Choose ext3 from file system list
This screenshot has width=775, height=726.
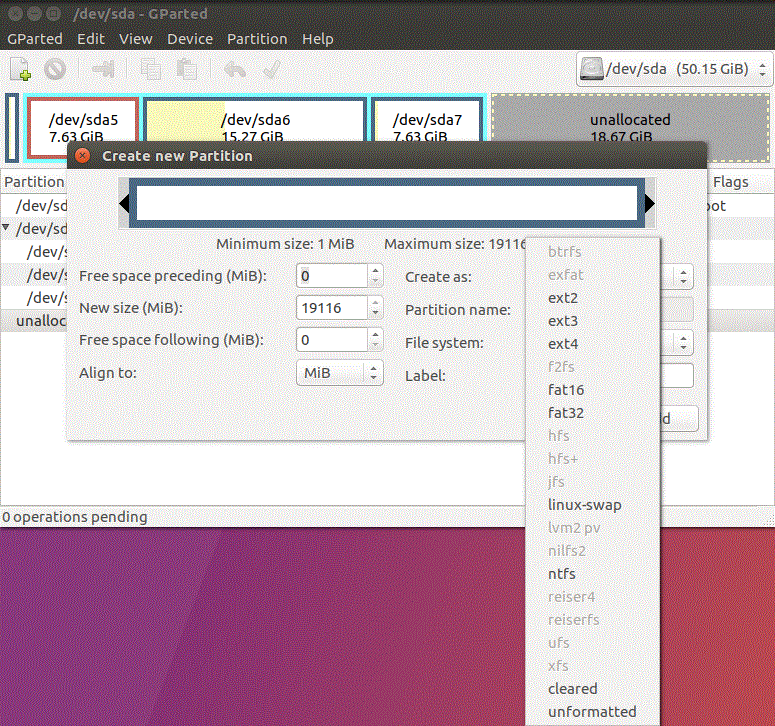pyautogui.click(x=592, y=321)
